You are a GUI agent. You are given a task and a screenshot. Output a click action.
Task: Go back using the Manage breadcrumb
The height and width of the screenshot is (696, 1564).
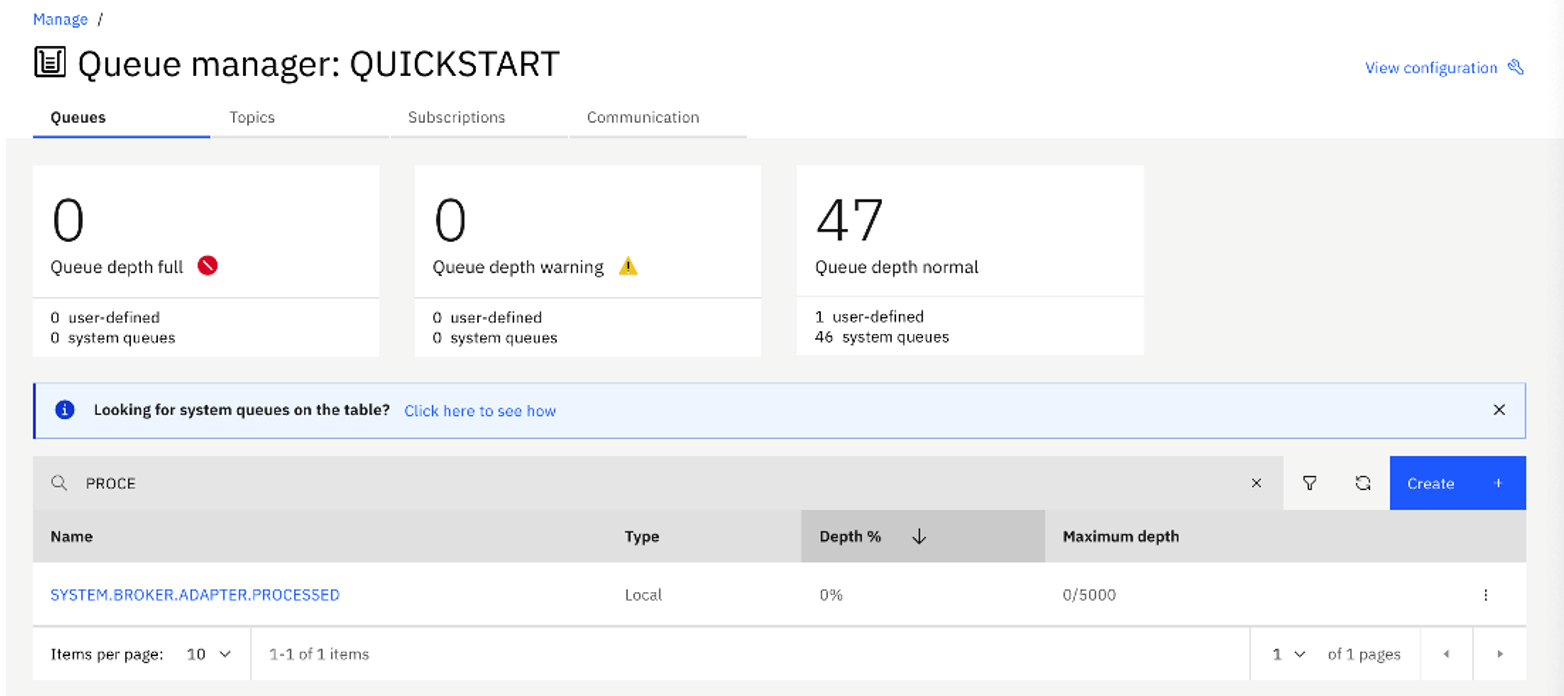(x=60, y=18)
